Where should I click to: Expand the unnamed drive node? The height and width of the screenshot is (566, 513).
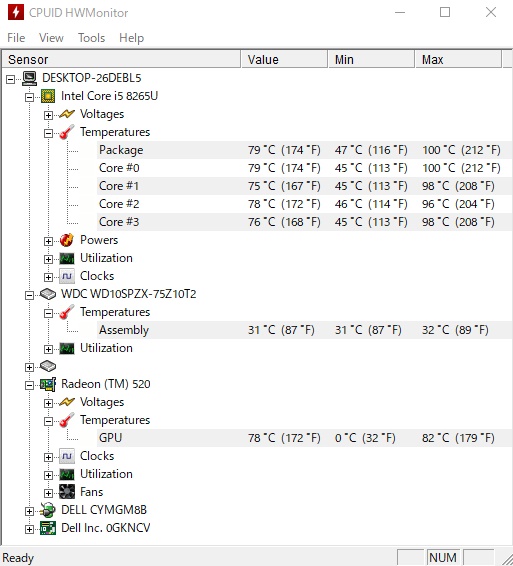pyautogui.click(x=29, y=367)
